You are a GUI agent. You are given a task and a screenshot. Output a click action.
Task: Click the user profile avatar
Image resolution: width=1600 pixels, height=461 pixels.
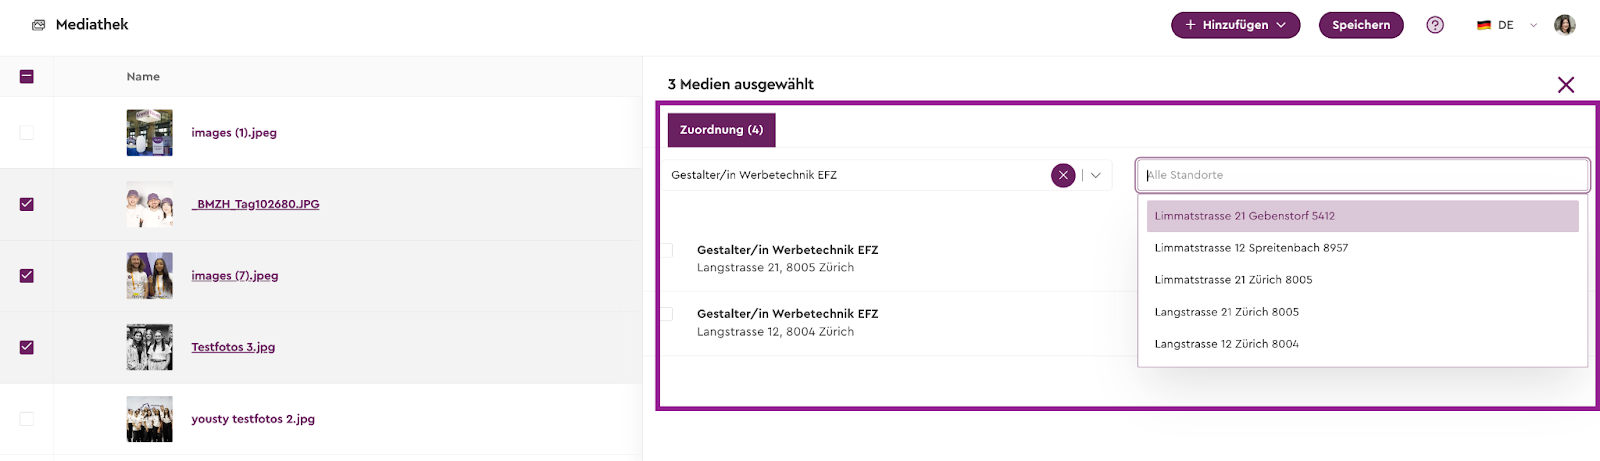[1564, 25]
